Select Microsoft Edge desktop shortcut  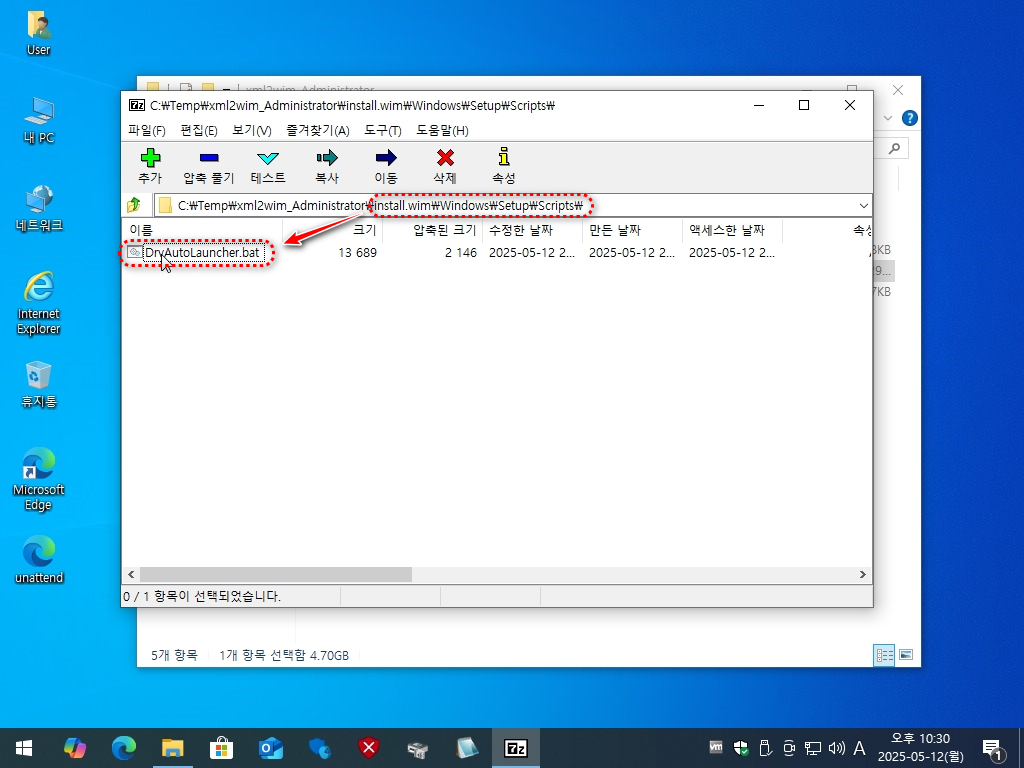coord(39,479)
